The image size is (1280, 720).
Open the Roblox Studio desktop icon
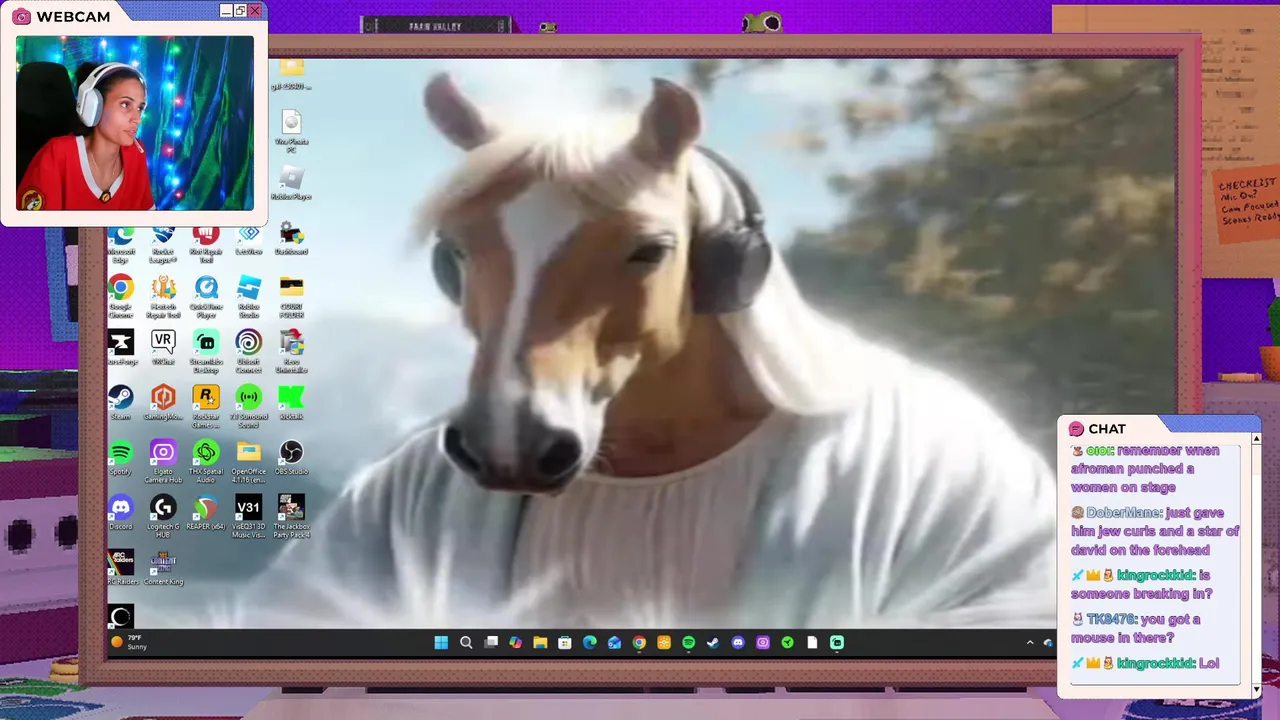click(249, 296)
